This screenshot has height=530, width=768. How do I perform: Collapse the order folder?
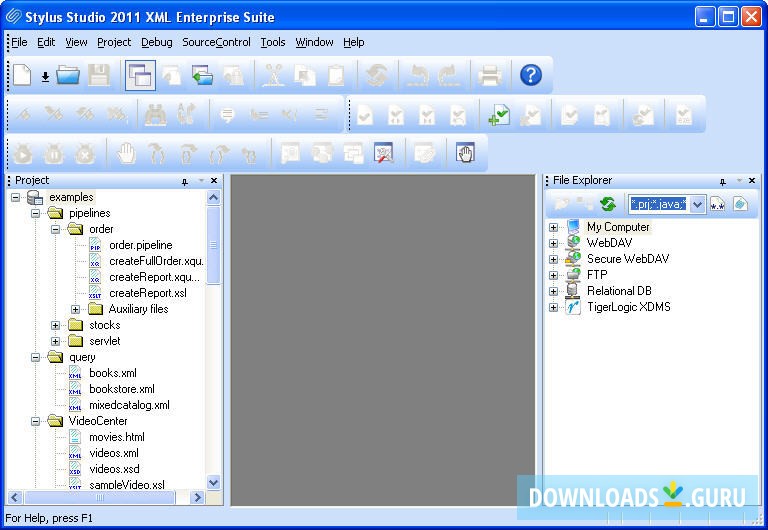point(56,229)
